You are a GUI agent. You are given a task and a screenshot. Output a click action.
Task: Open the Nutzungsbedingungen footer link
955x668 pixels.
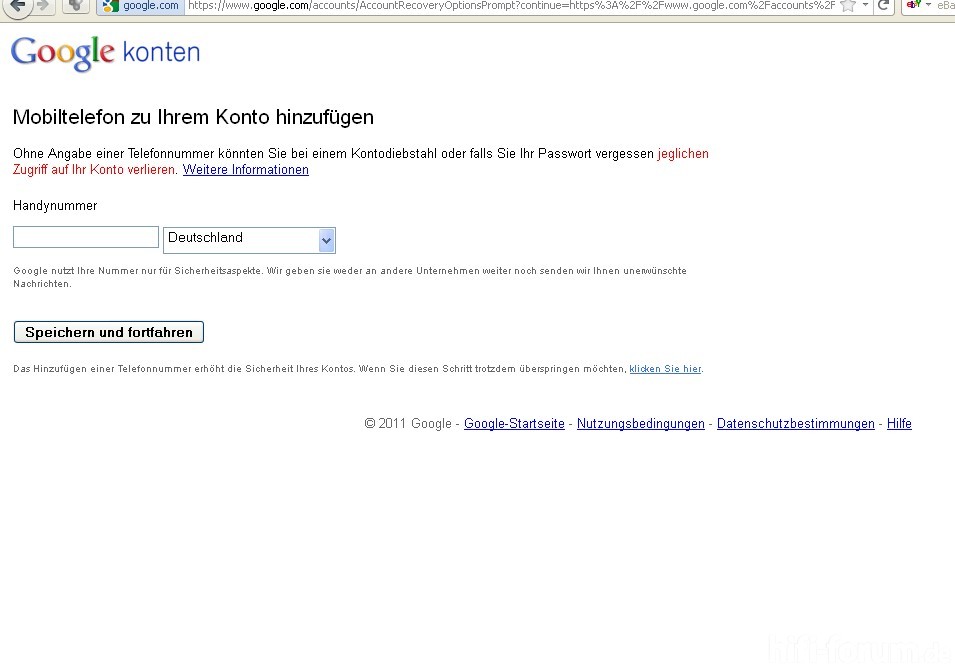(x=640, y=424)
